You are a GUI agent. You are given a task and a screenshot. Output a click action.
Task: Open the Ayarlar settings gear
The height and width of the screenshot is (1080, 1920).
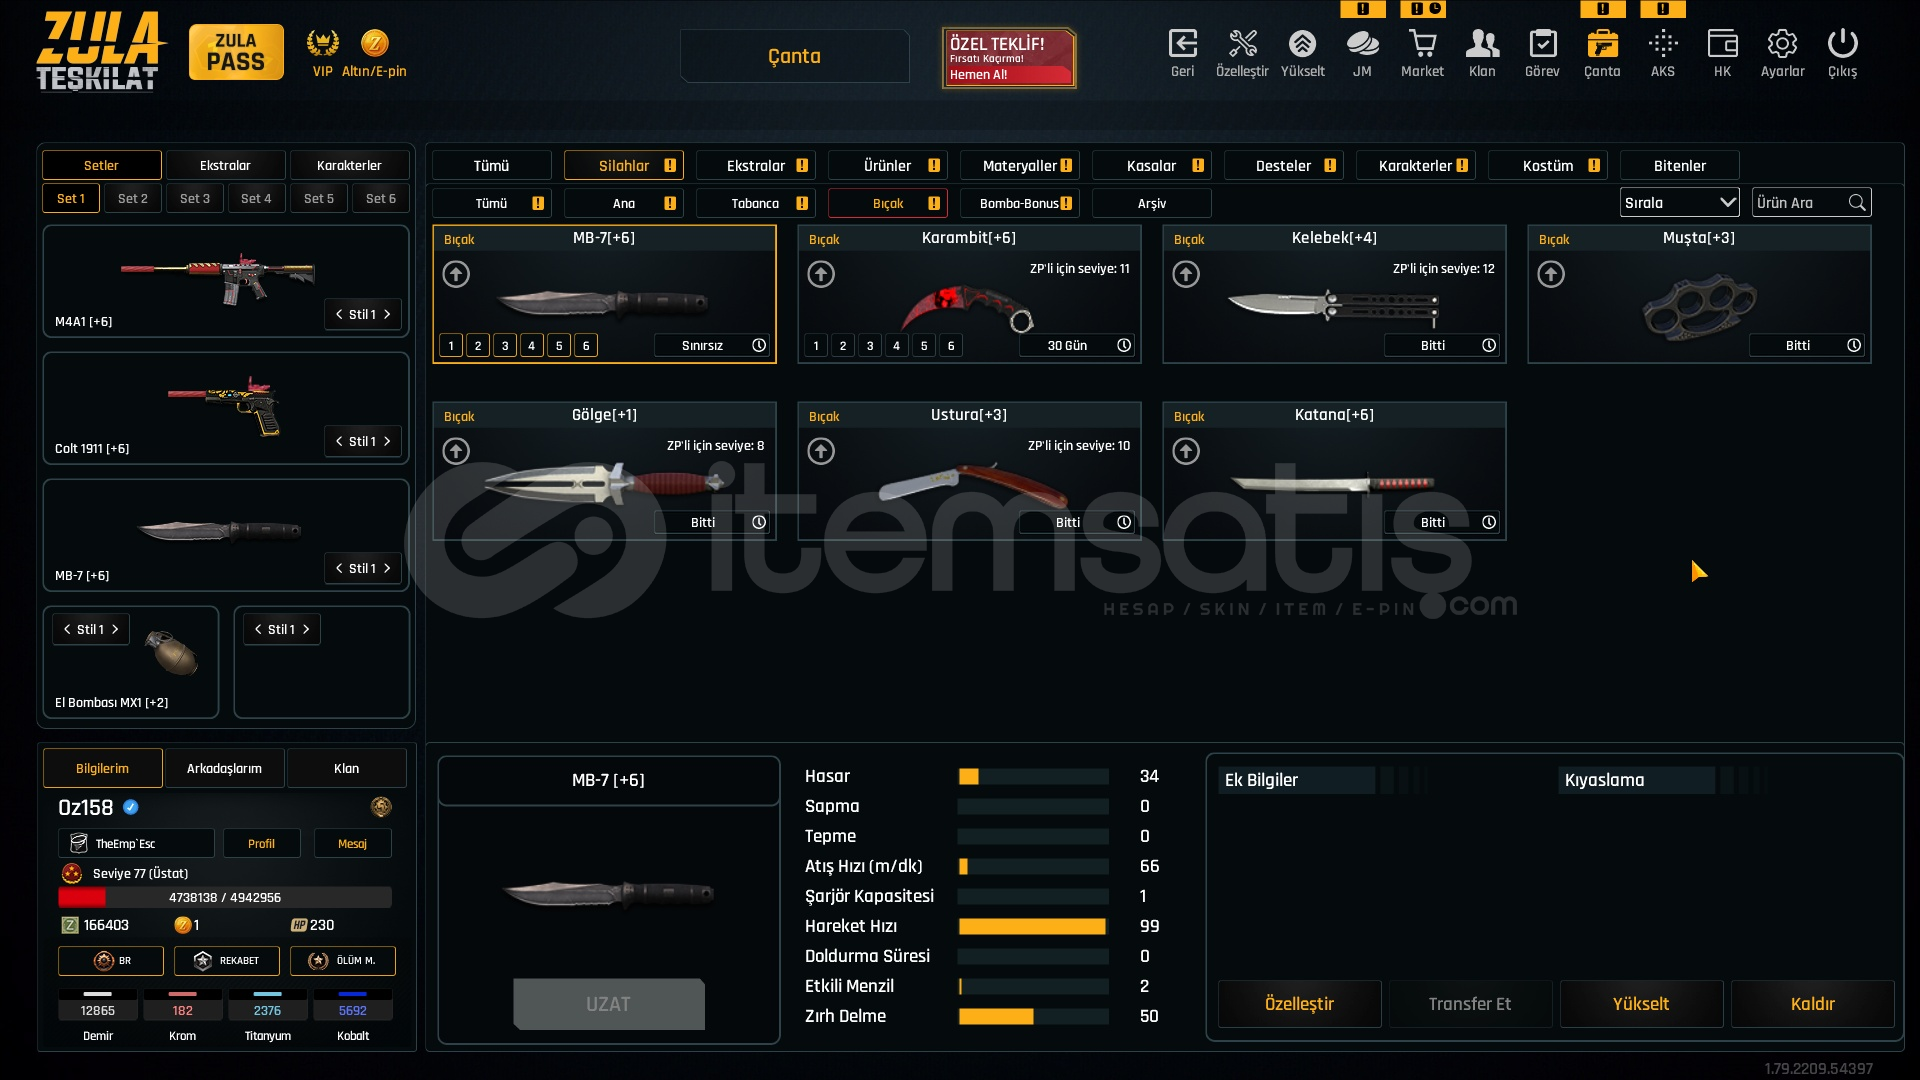click(x=1782, y=45)
